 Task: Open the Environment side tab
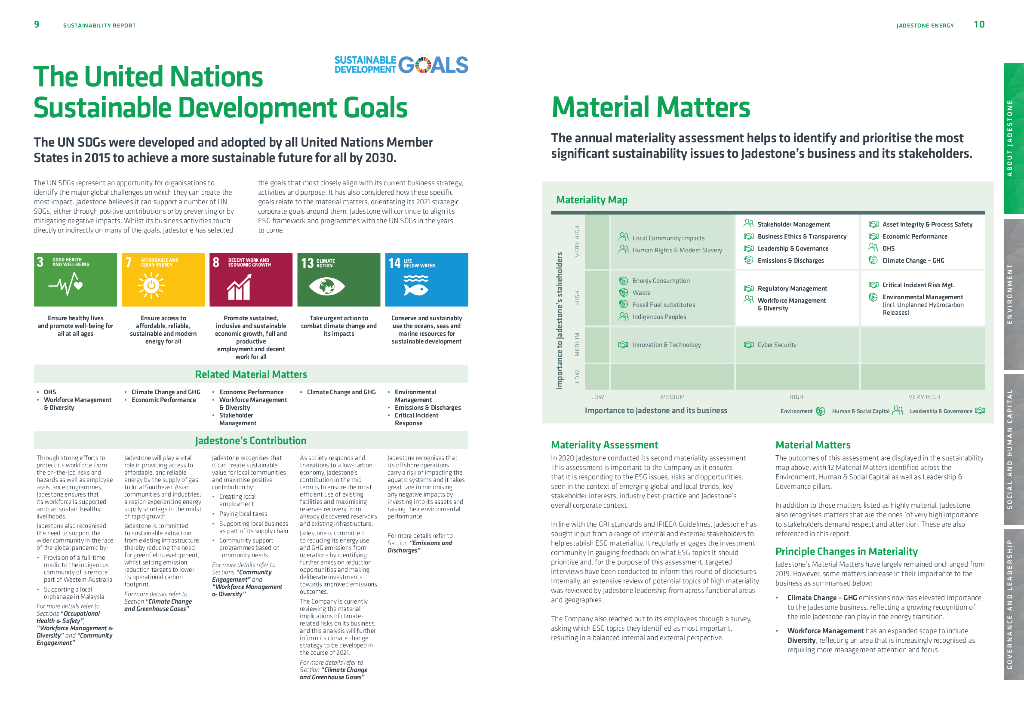(x=1014, y=293)
